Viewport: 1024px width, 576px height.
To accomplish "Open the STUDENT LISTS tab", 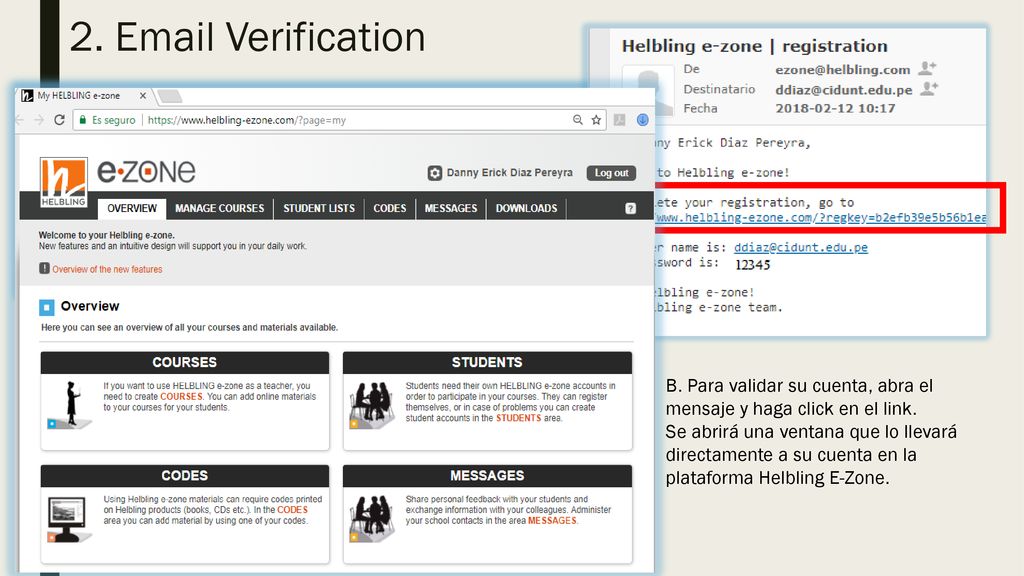I will [319, 208].
